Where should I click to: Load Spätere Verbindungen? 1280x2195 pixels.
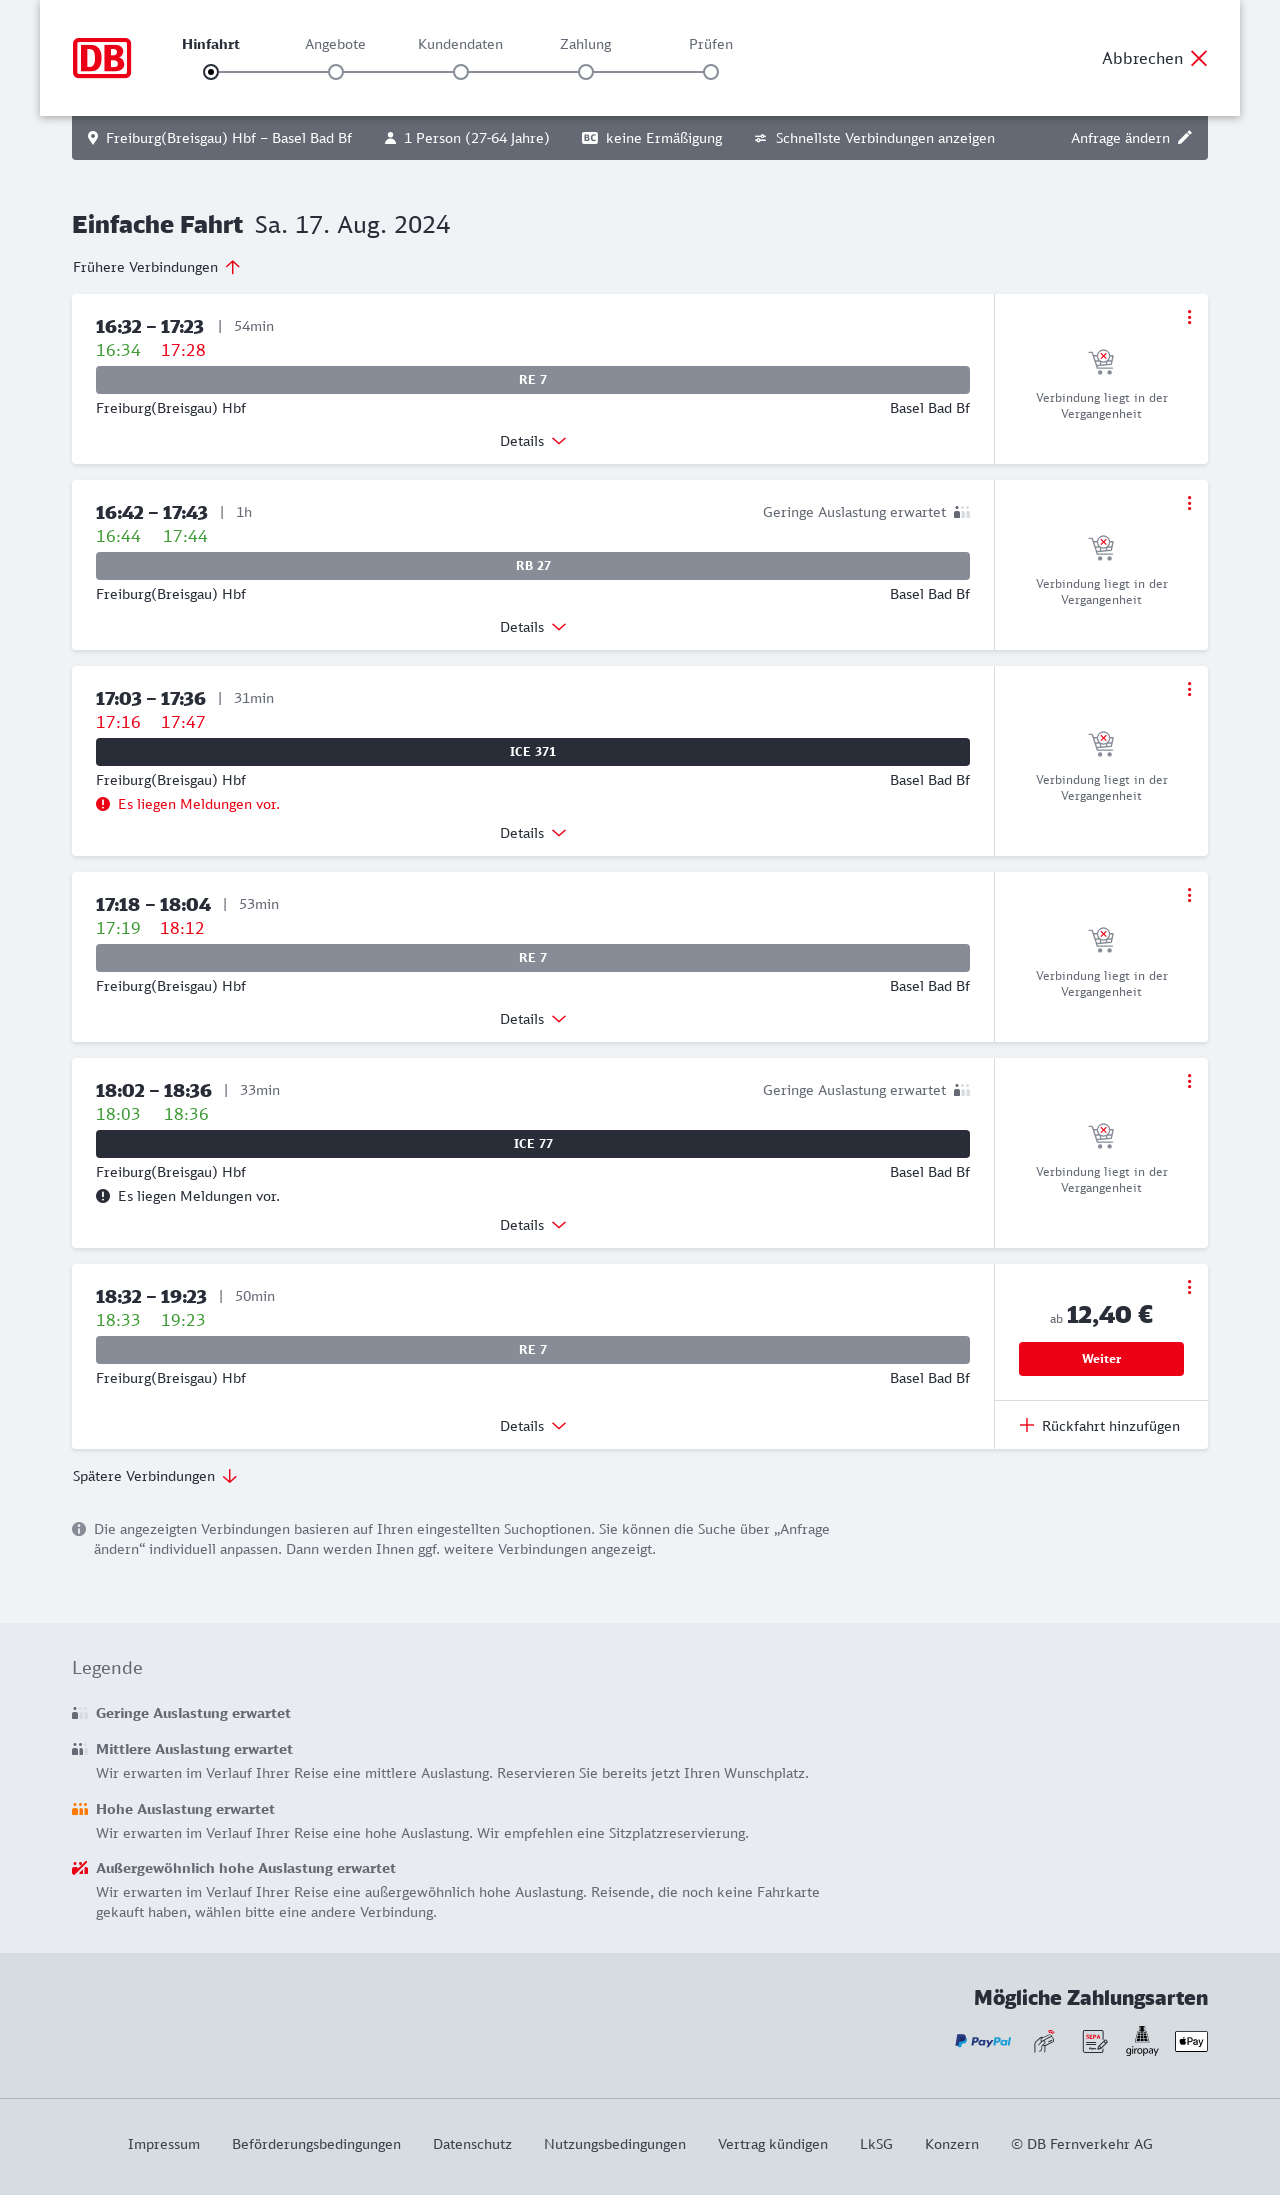point(155,1476)
